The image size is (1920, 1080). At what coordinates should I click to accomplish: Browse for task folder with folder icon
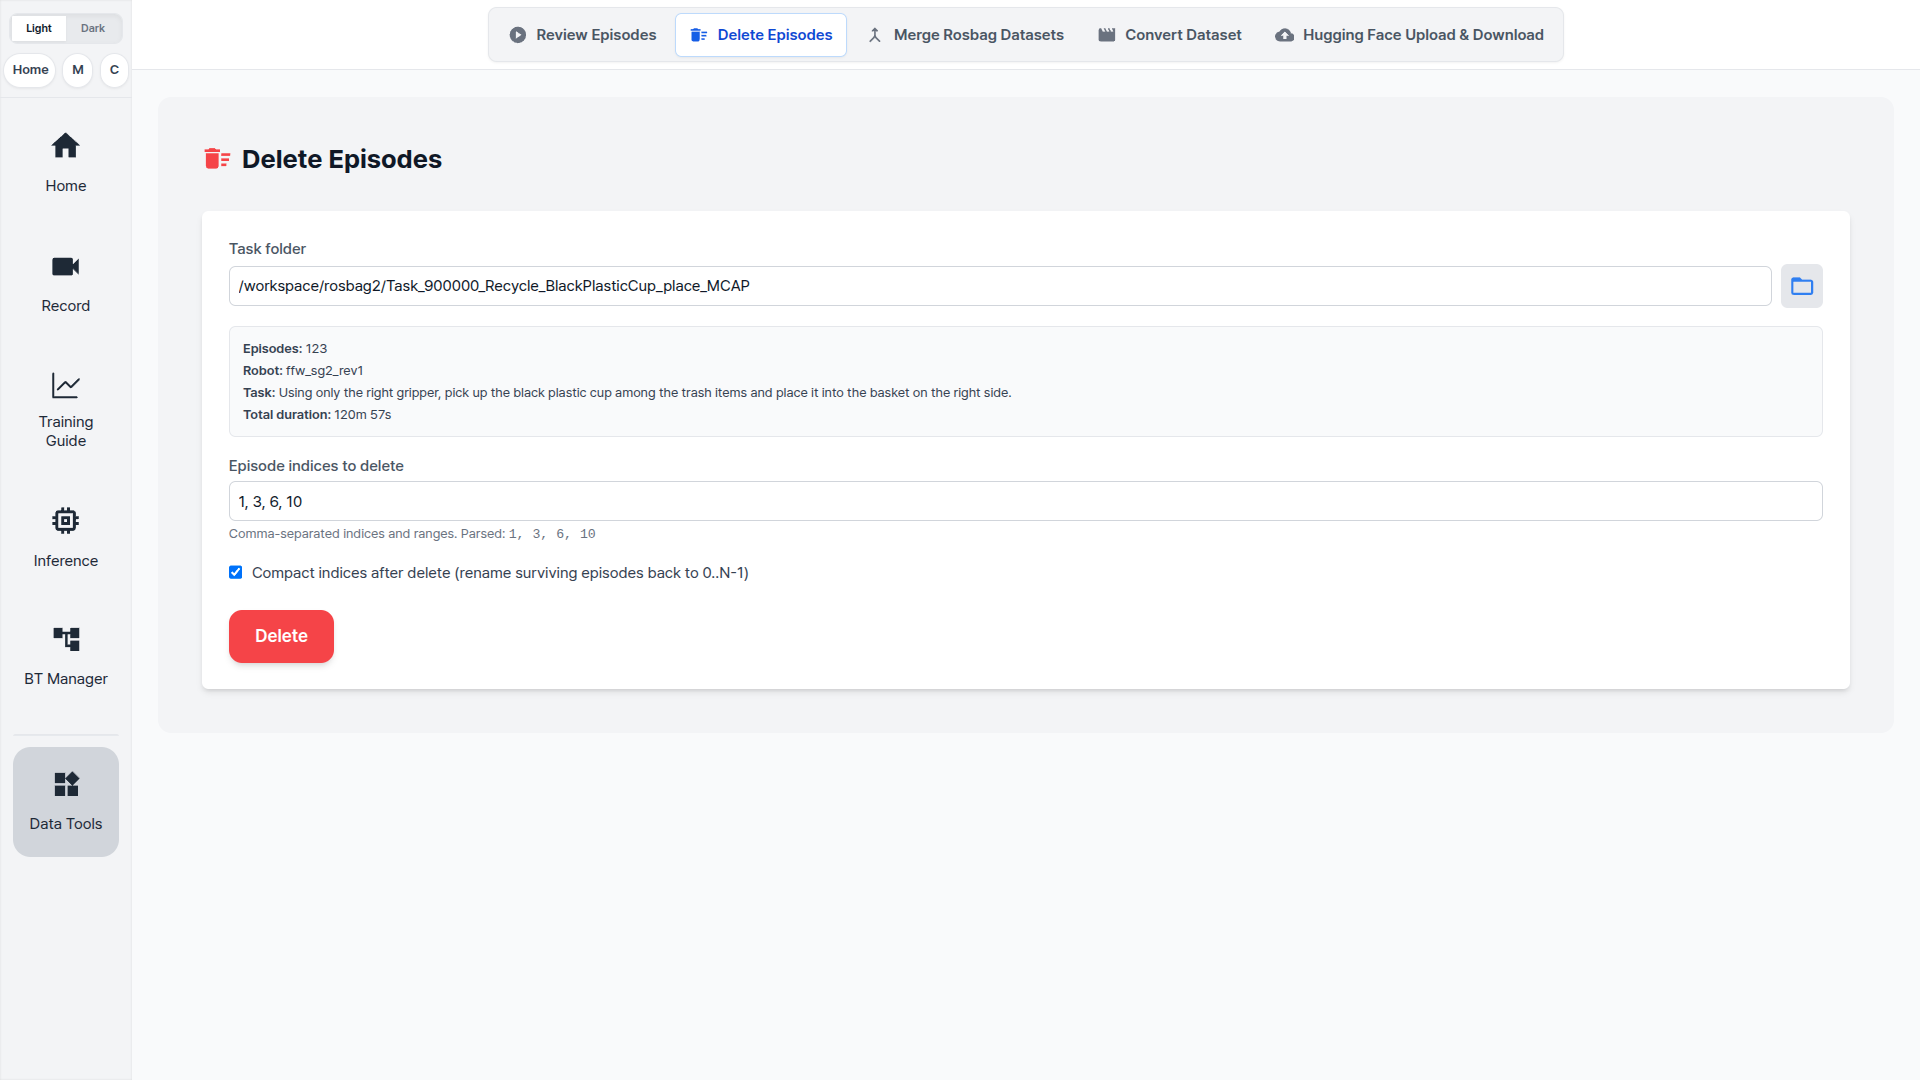(x=1801, y=286)
